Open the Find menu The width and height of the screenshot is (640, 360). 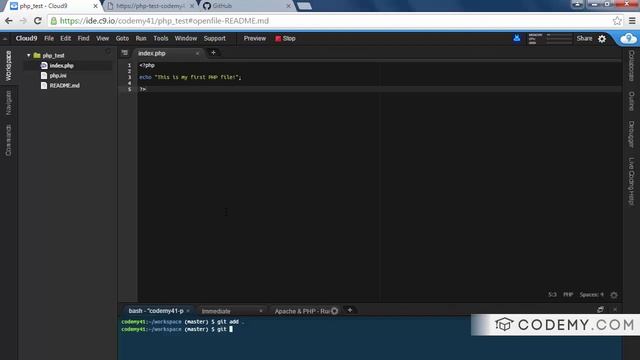tap(83, 38)
